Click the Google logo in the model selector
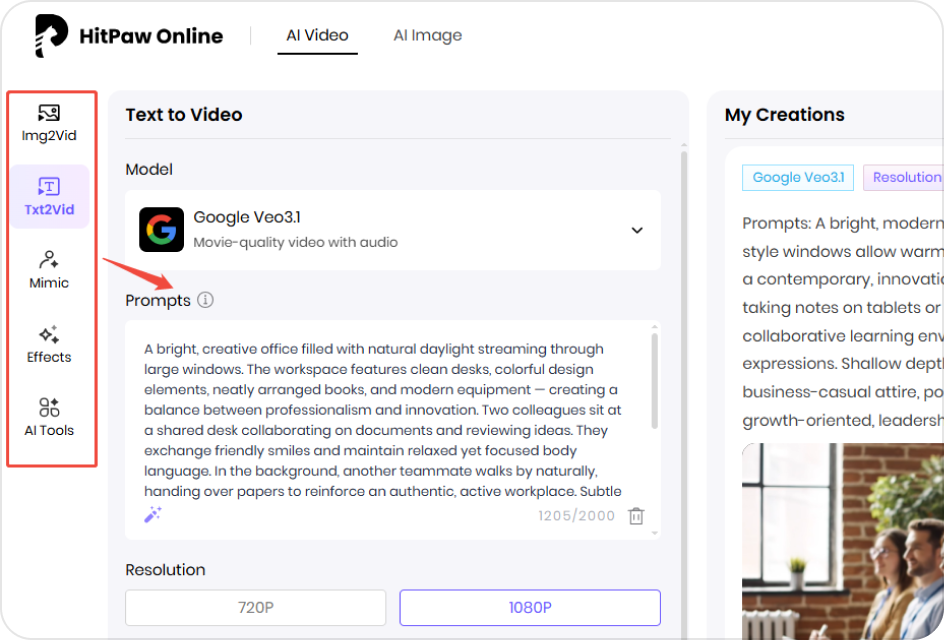Screen dimensions: 944x640 161,230
